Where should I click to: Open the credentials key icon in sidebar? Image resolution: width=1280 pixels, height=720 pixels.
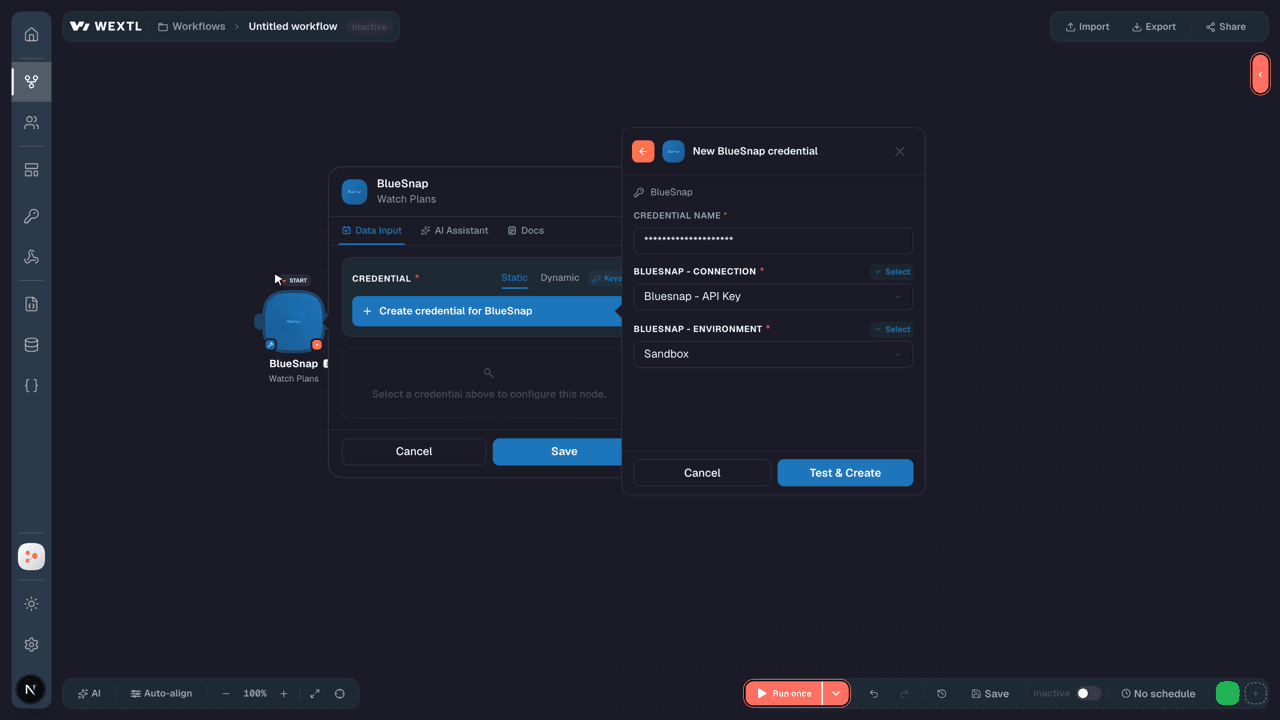coord(31,217)
